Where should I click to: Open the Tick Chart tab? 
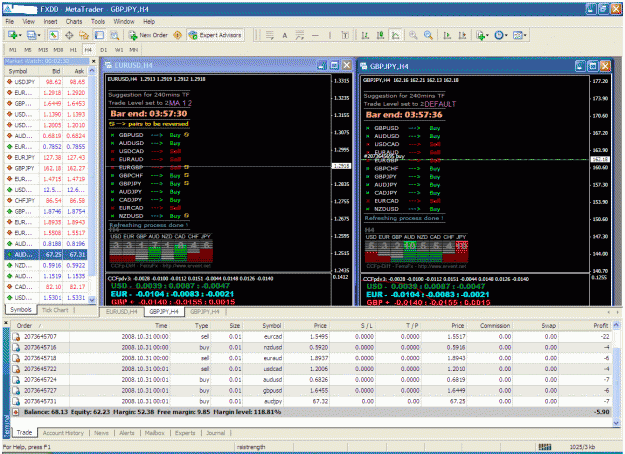[55, 310]
